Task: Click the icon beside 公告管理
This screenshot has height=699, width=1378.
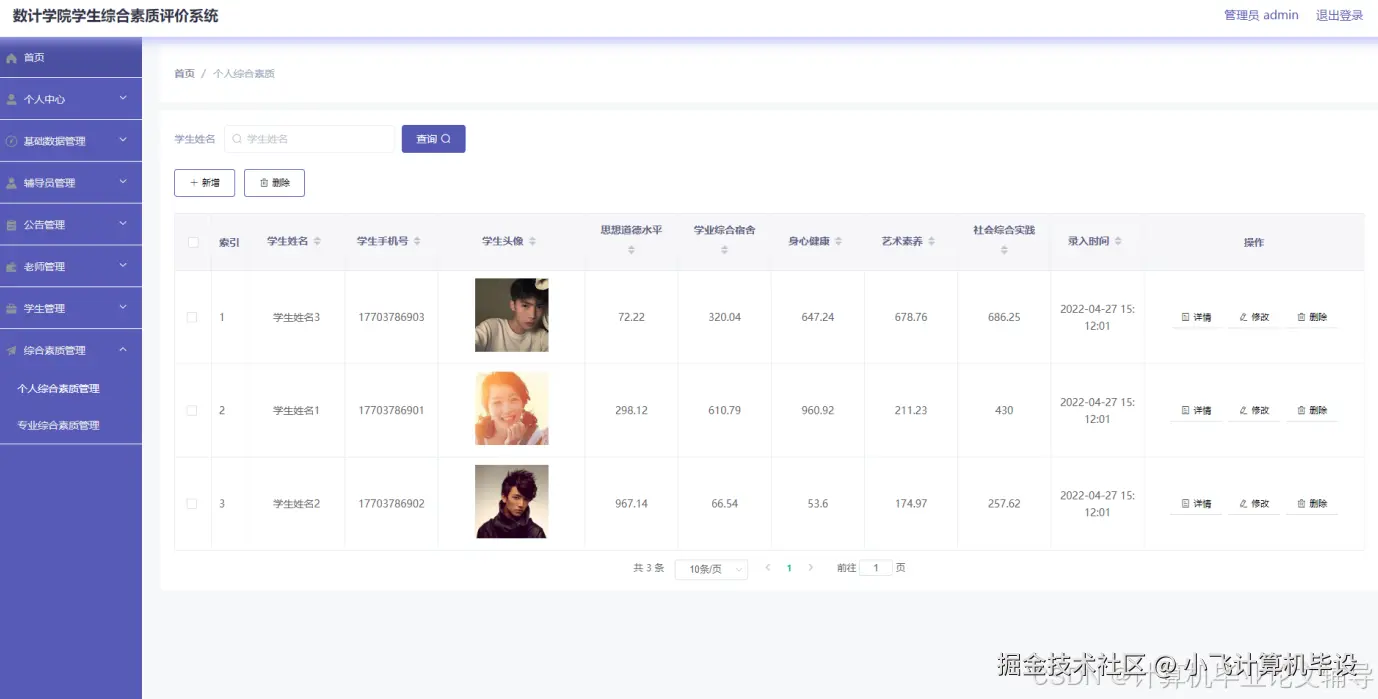Action: pos(12,226)
